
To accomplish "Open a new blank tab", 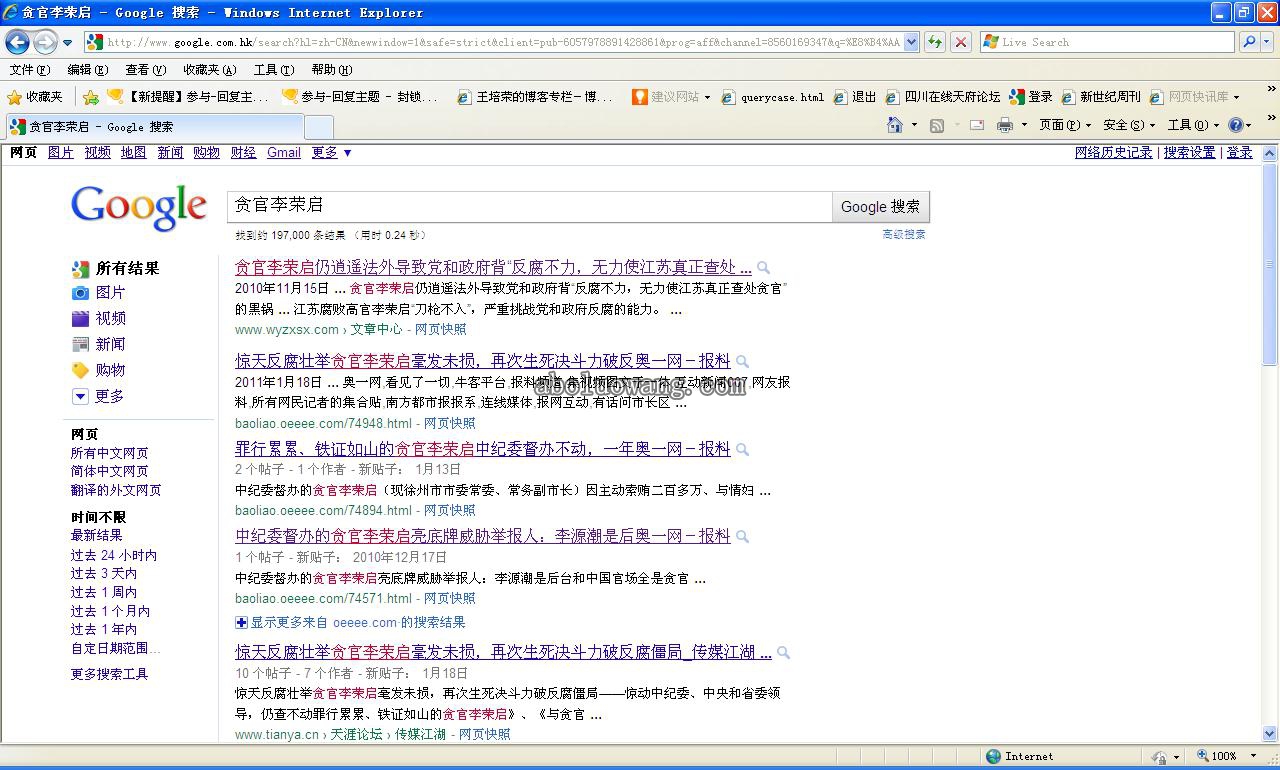I will pos(318,127).
